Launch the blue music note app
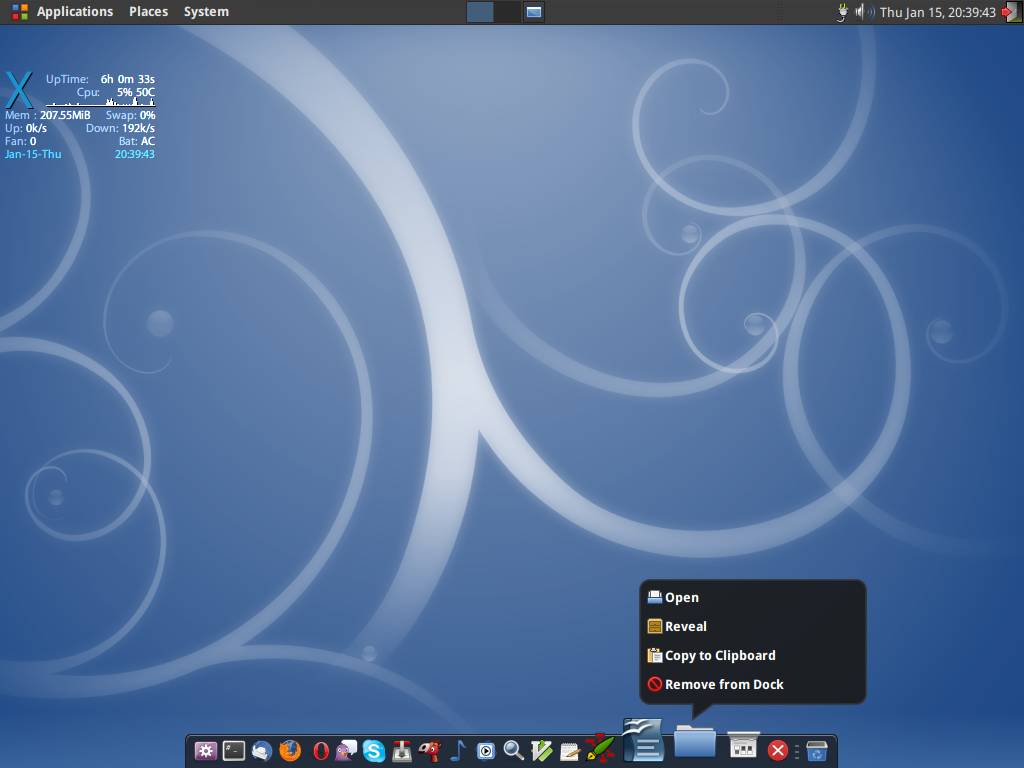Viewport: 1024px width, 768px height. pyautogui.click(x=458, y=751)
